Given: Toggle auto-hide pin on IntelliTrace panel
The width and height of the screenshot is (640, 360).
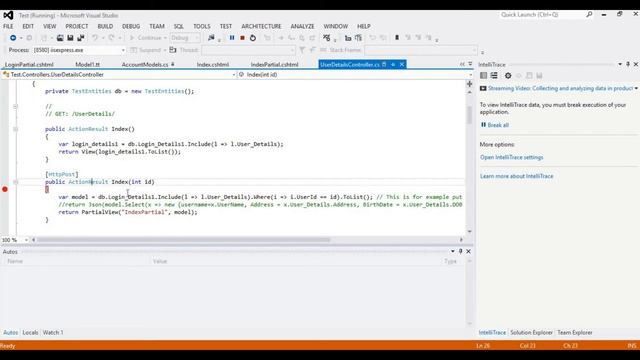Looking at the screenshot, I should (628, 64).
